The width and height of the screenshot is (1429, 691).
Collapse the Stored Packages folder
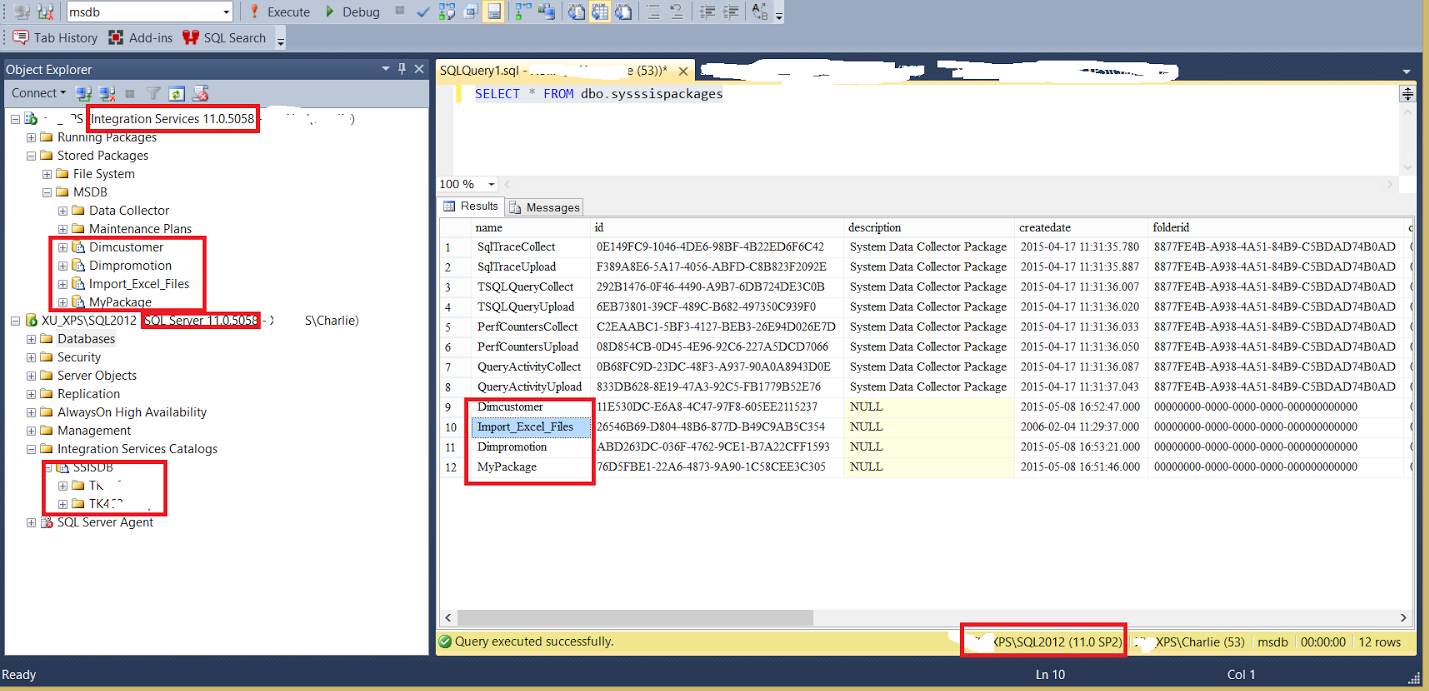tap(31, 155)
